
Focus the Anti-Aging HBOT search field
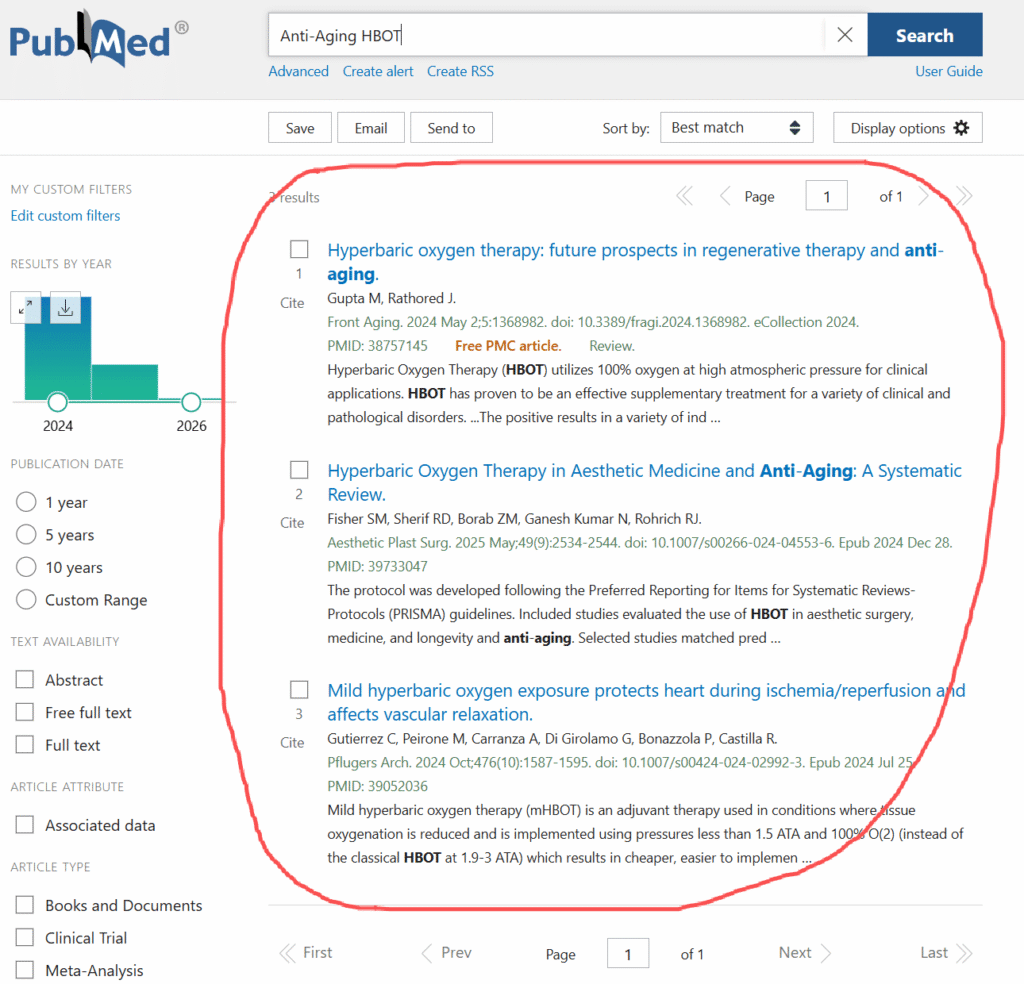pyautogui.click(x=545, y=35)
